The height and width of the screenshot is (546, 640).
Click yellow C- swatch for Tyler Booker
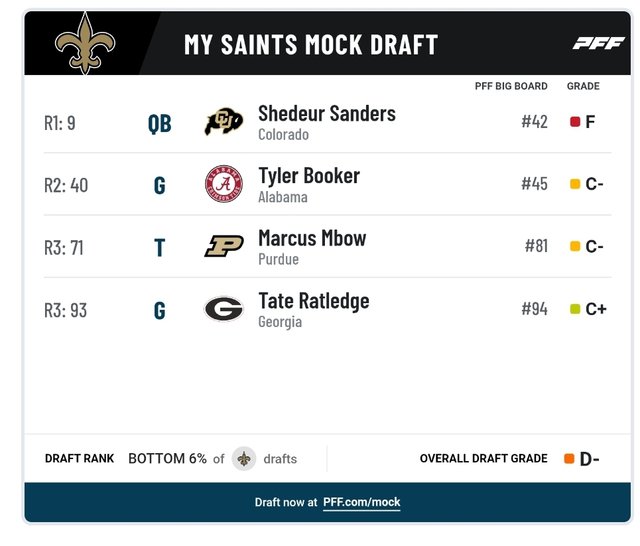[575, 184]
